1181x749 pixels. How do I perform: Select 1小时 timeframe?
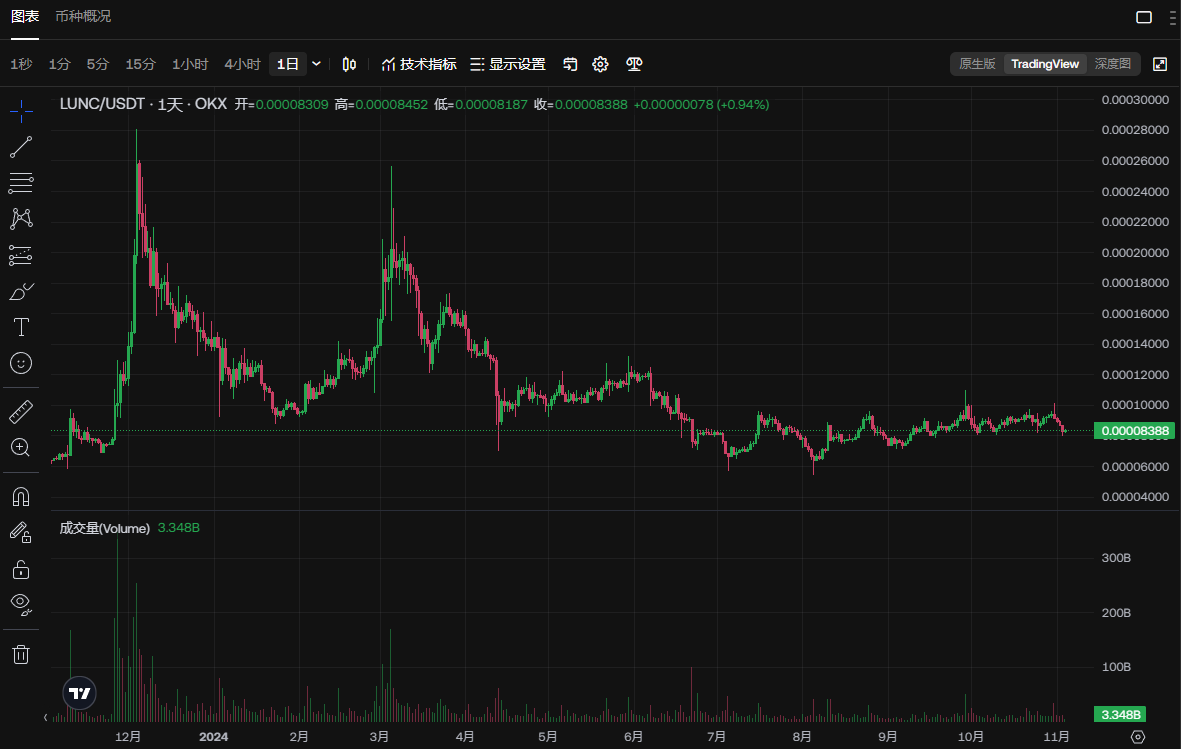point(190,64)
